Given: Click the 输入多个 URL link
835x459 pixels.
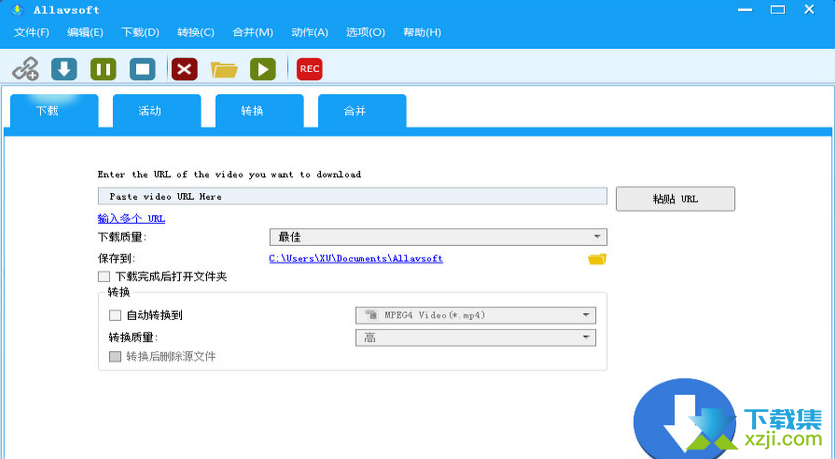Looking at the screenshot, I should pyautogui.click(x=132, y=219).
